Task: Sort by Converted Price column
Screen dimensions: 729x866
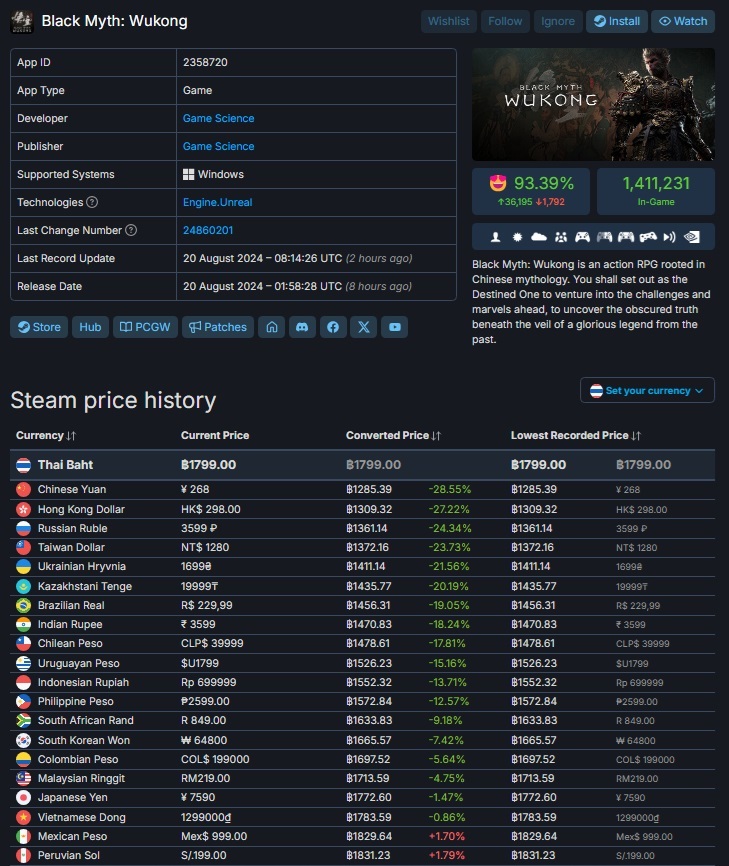Action: pos(394,435)
